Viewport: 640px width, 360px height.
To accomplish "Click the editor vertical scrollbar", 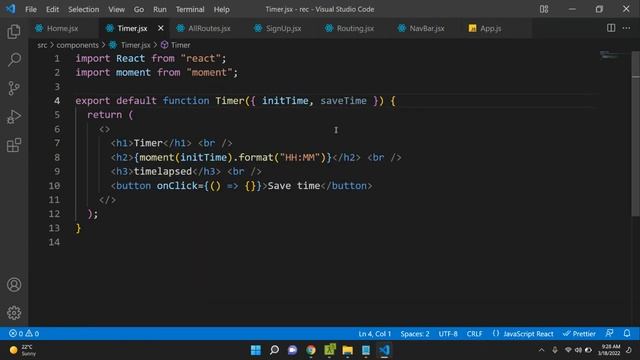I will (x=635, y=135).
